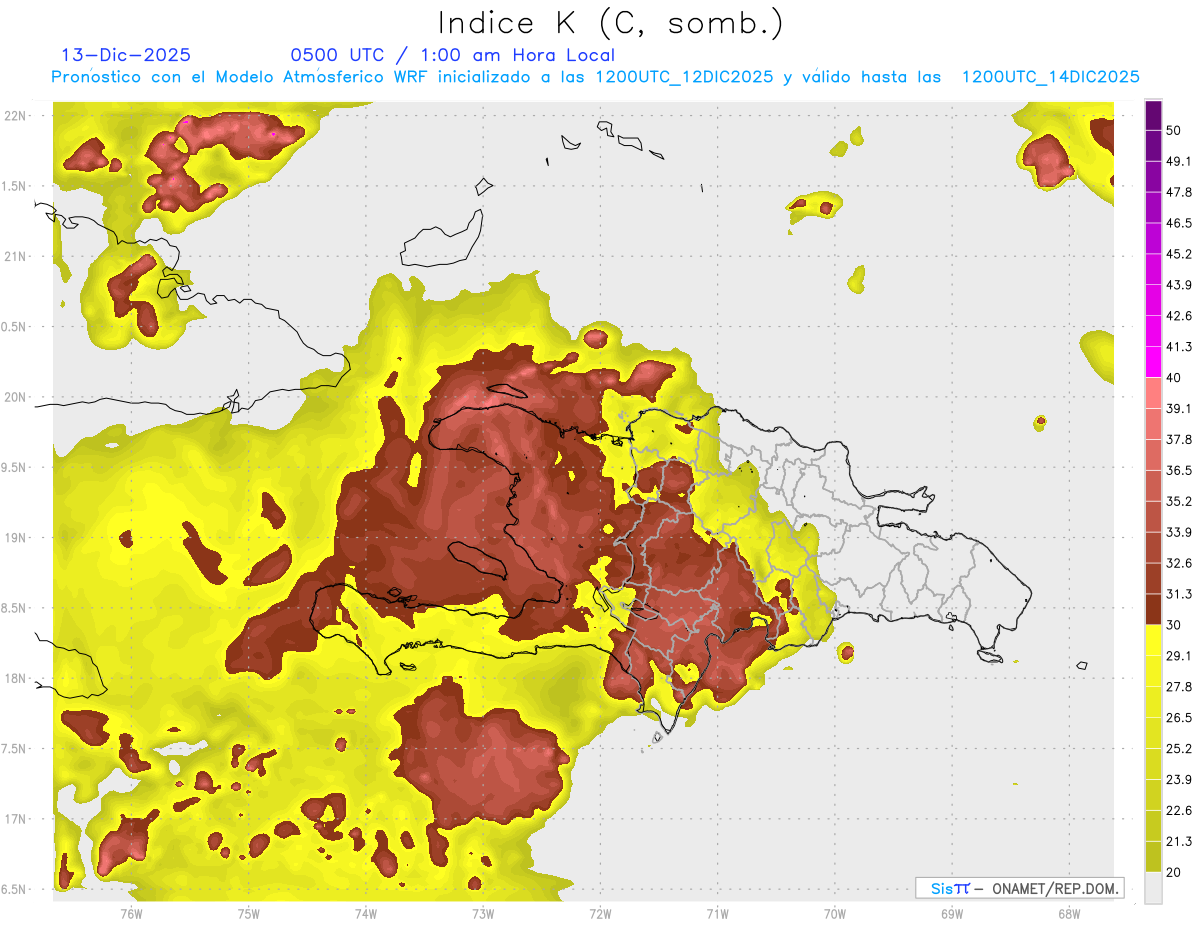Click the '68W' longitude label
The width and height of the screenshot is (1200, 927).
pos(1069,912)
